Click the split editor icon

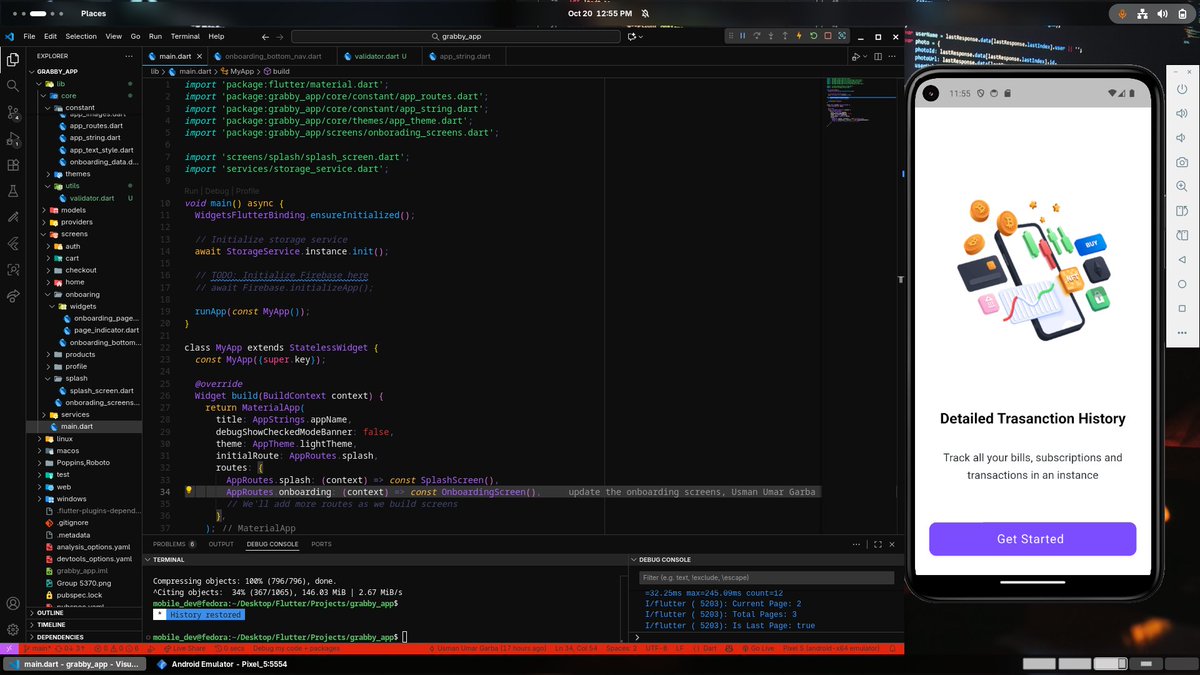pyautogui.click(x=878, y=57)
